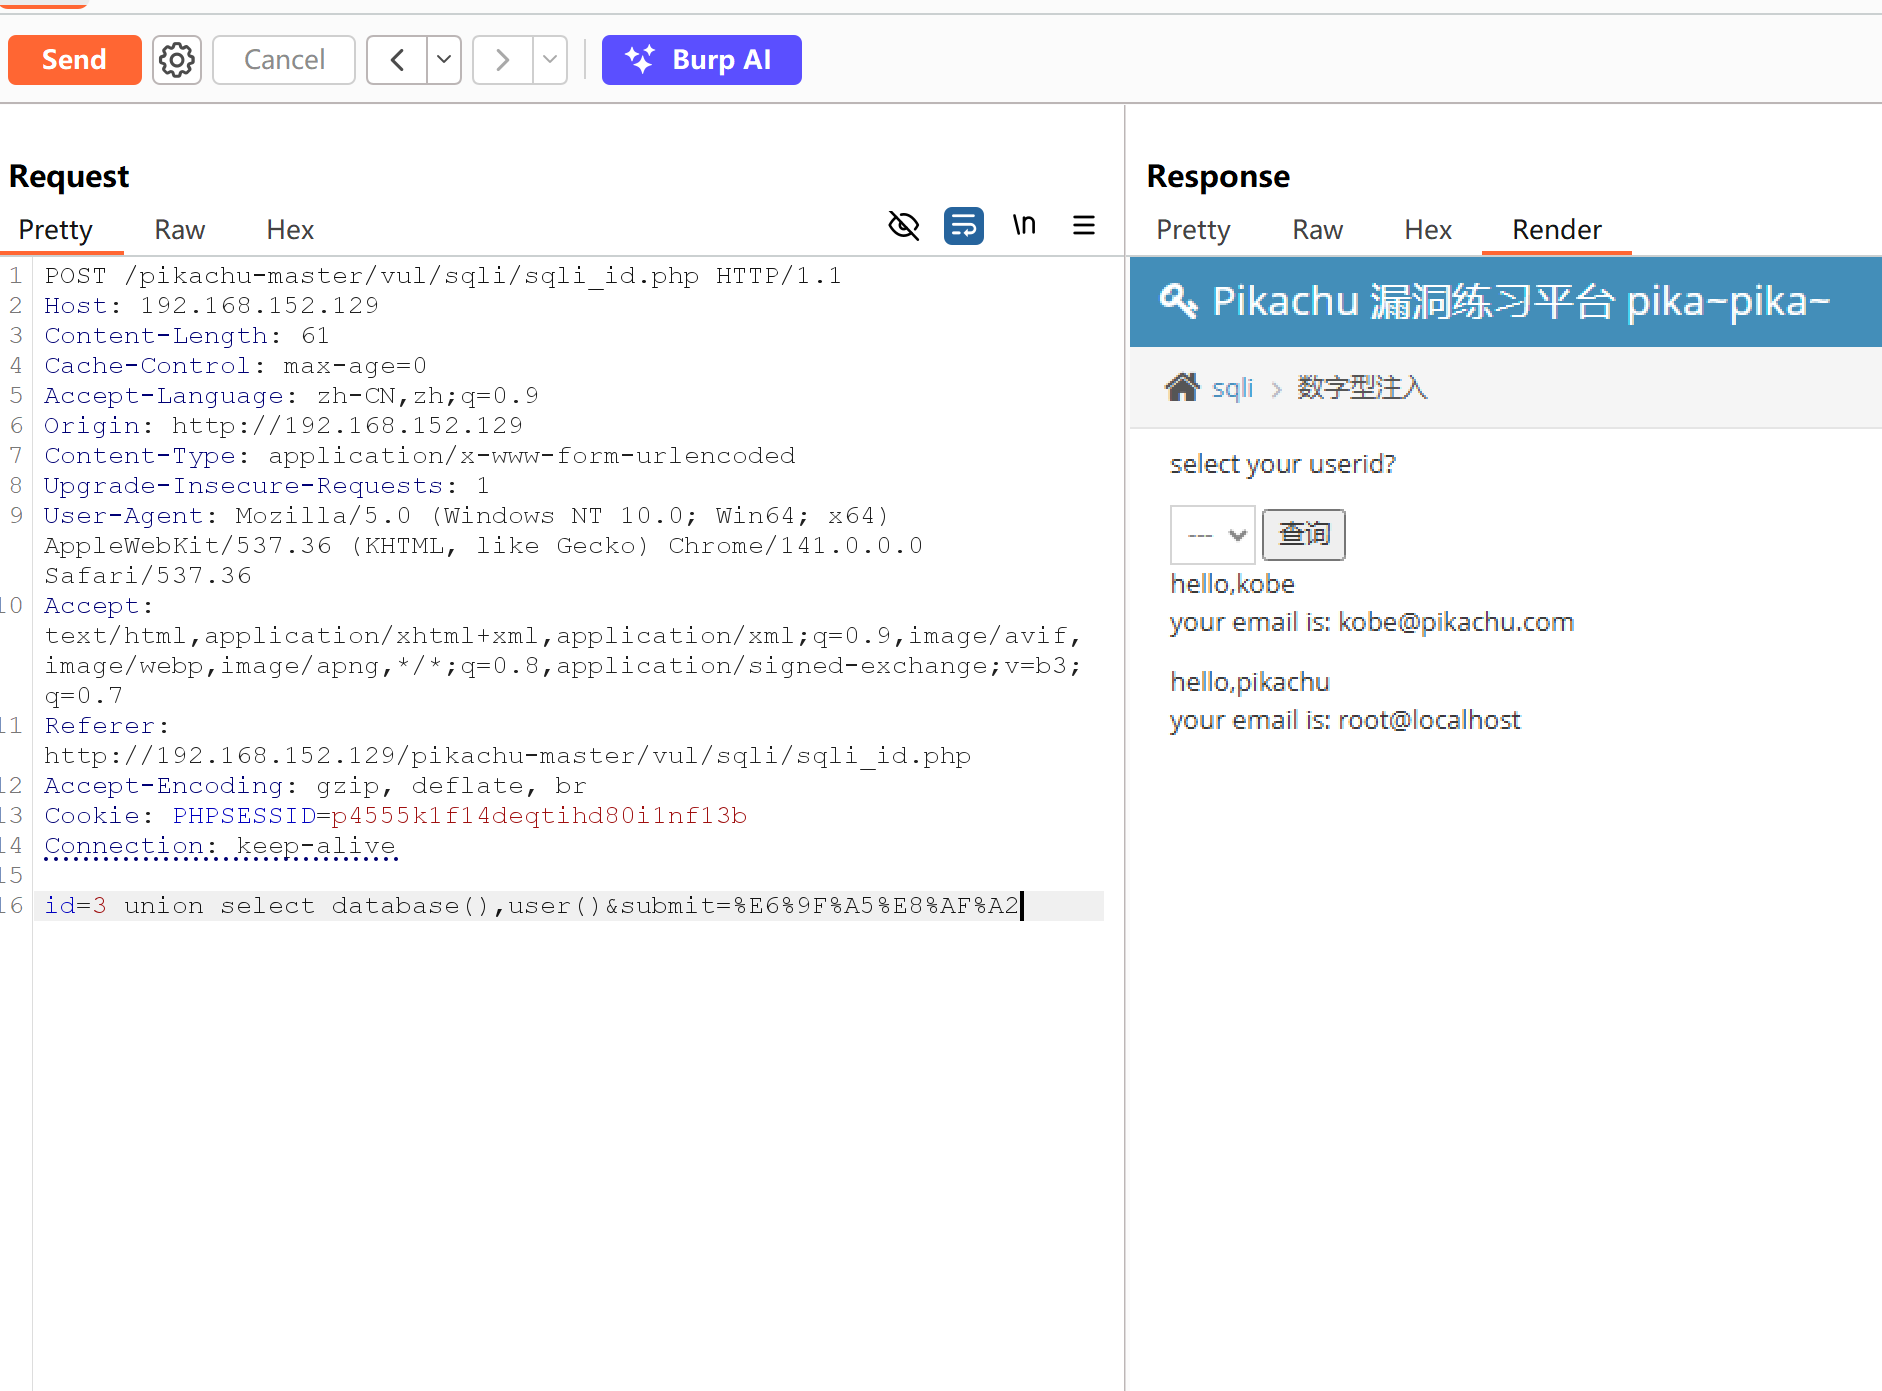Click the Content-Length header line
The width and height of the screenshot is (1882, 1391).
pos(186,336)
